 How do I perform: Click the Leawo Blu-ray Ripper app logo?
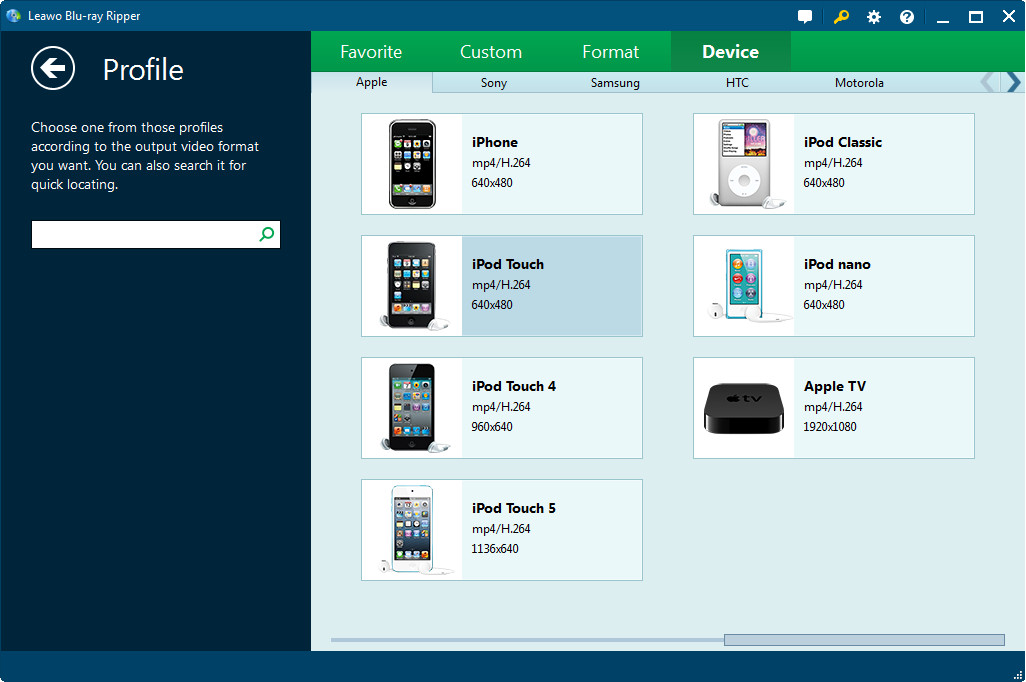pyautogui.click(x=13, y=16)
